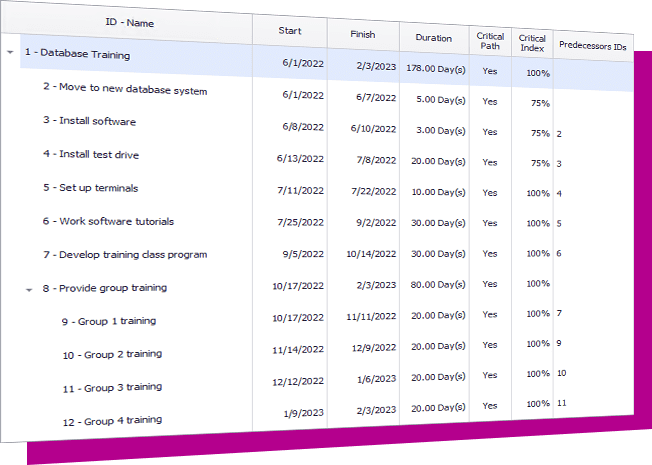Click the 6/10/2022 finish date cell
652x465 pixels.
[373, 129]
